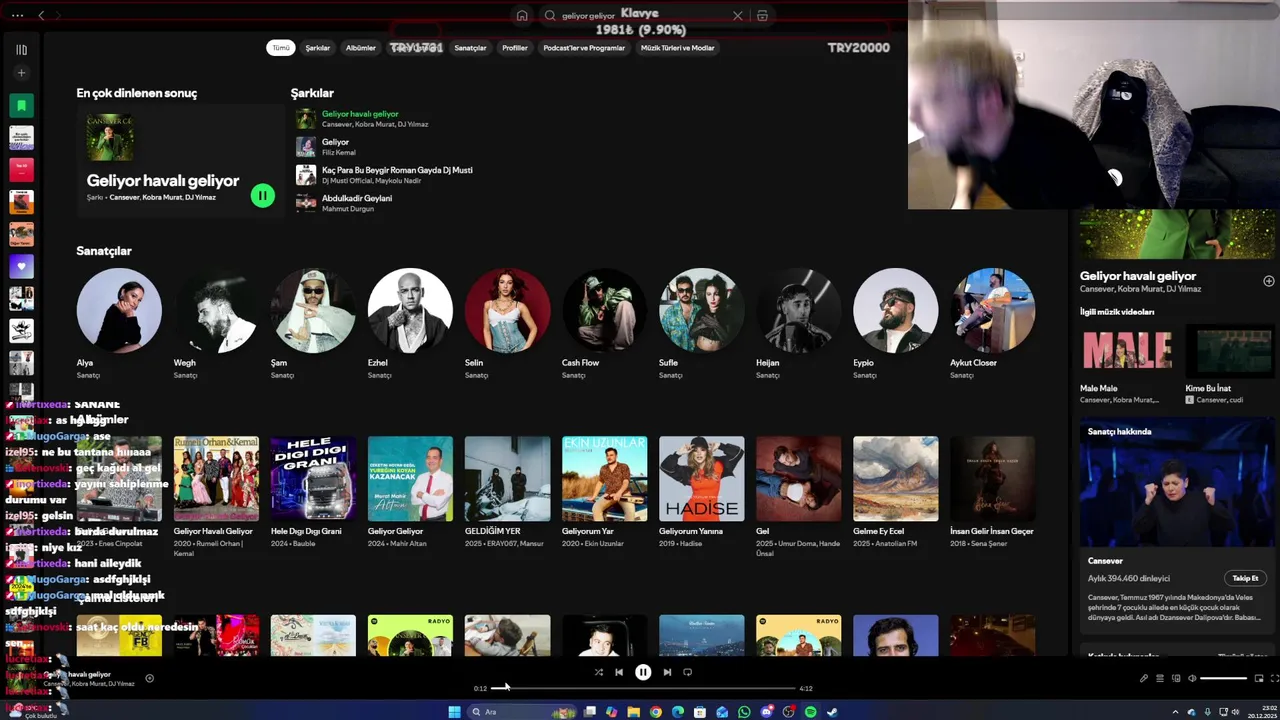Image resolution: width=1280 pixels, height=720 pixels.
Task: Pause top result with green button
Action: pos(262,196)
